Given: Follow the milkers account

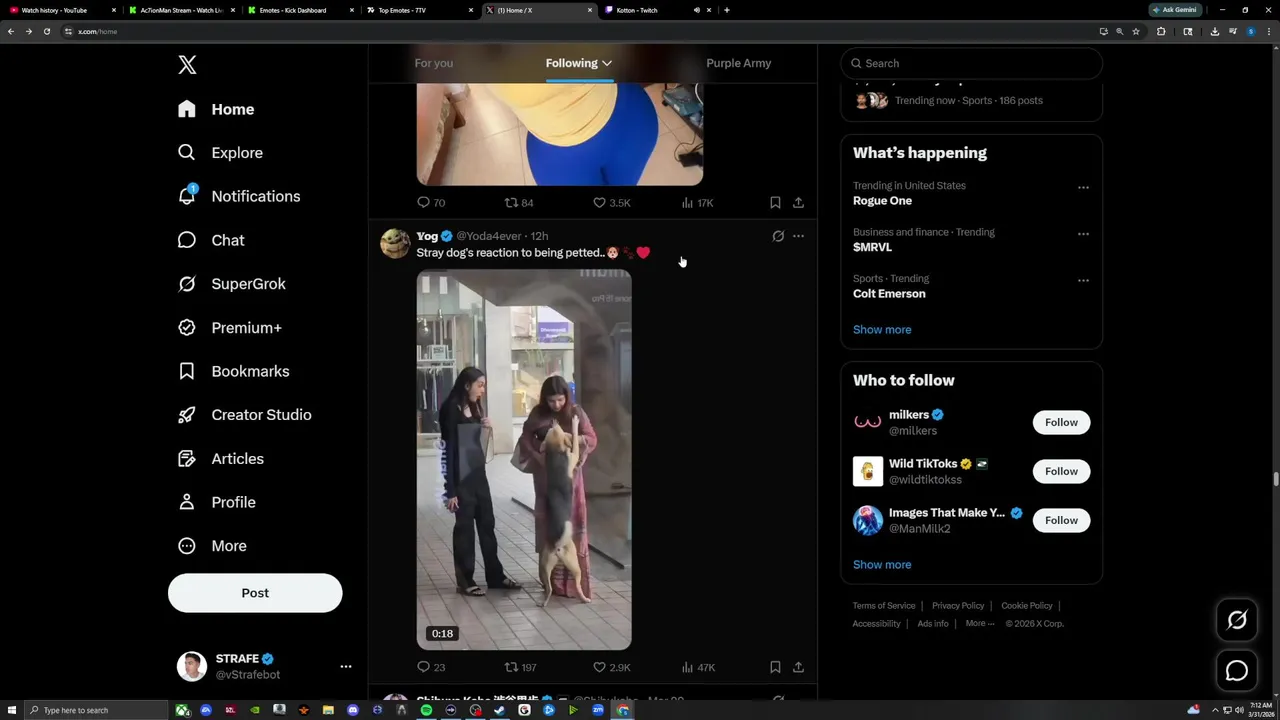Looking at the screenshot, I should tap(1061, 422).
